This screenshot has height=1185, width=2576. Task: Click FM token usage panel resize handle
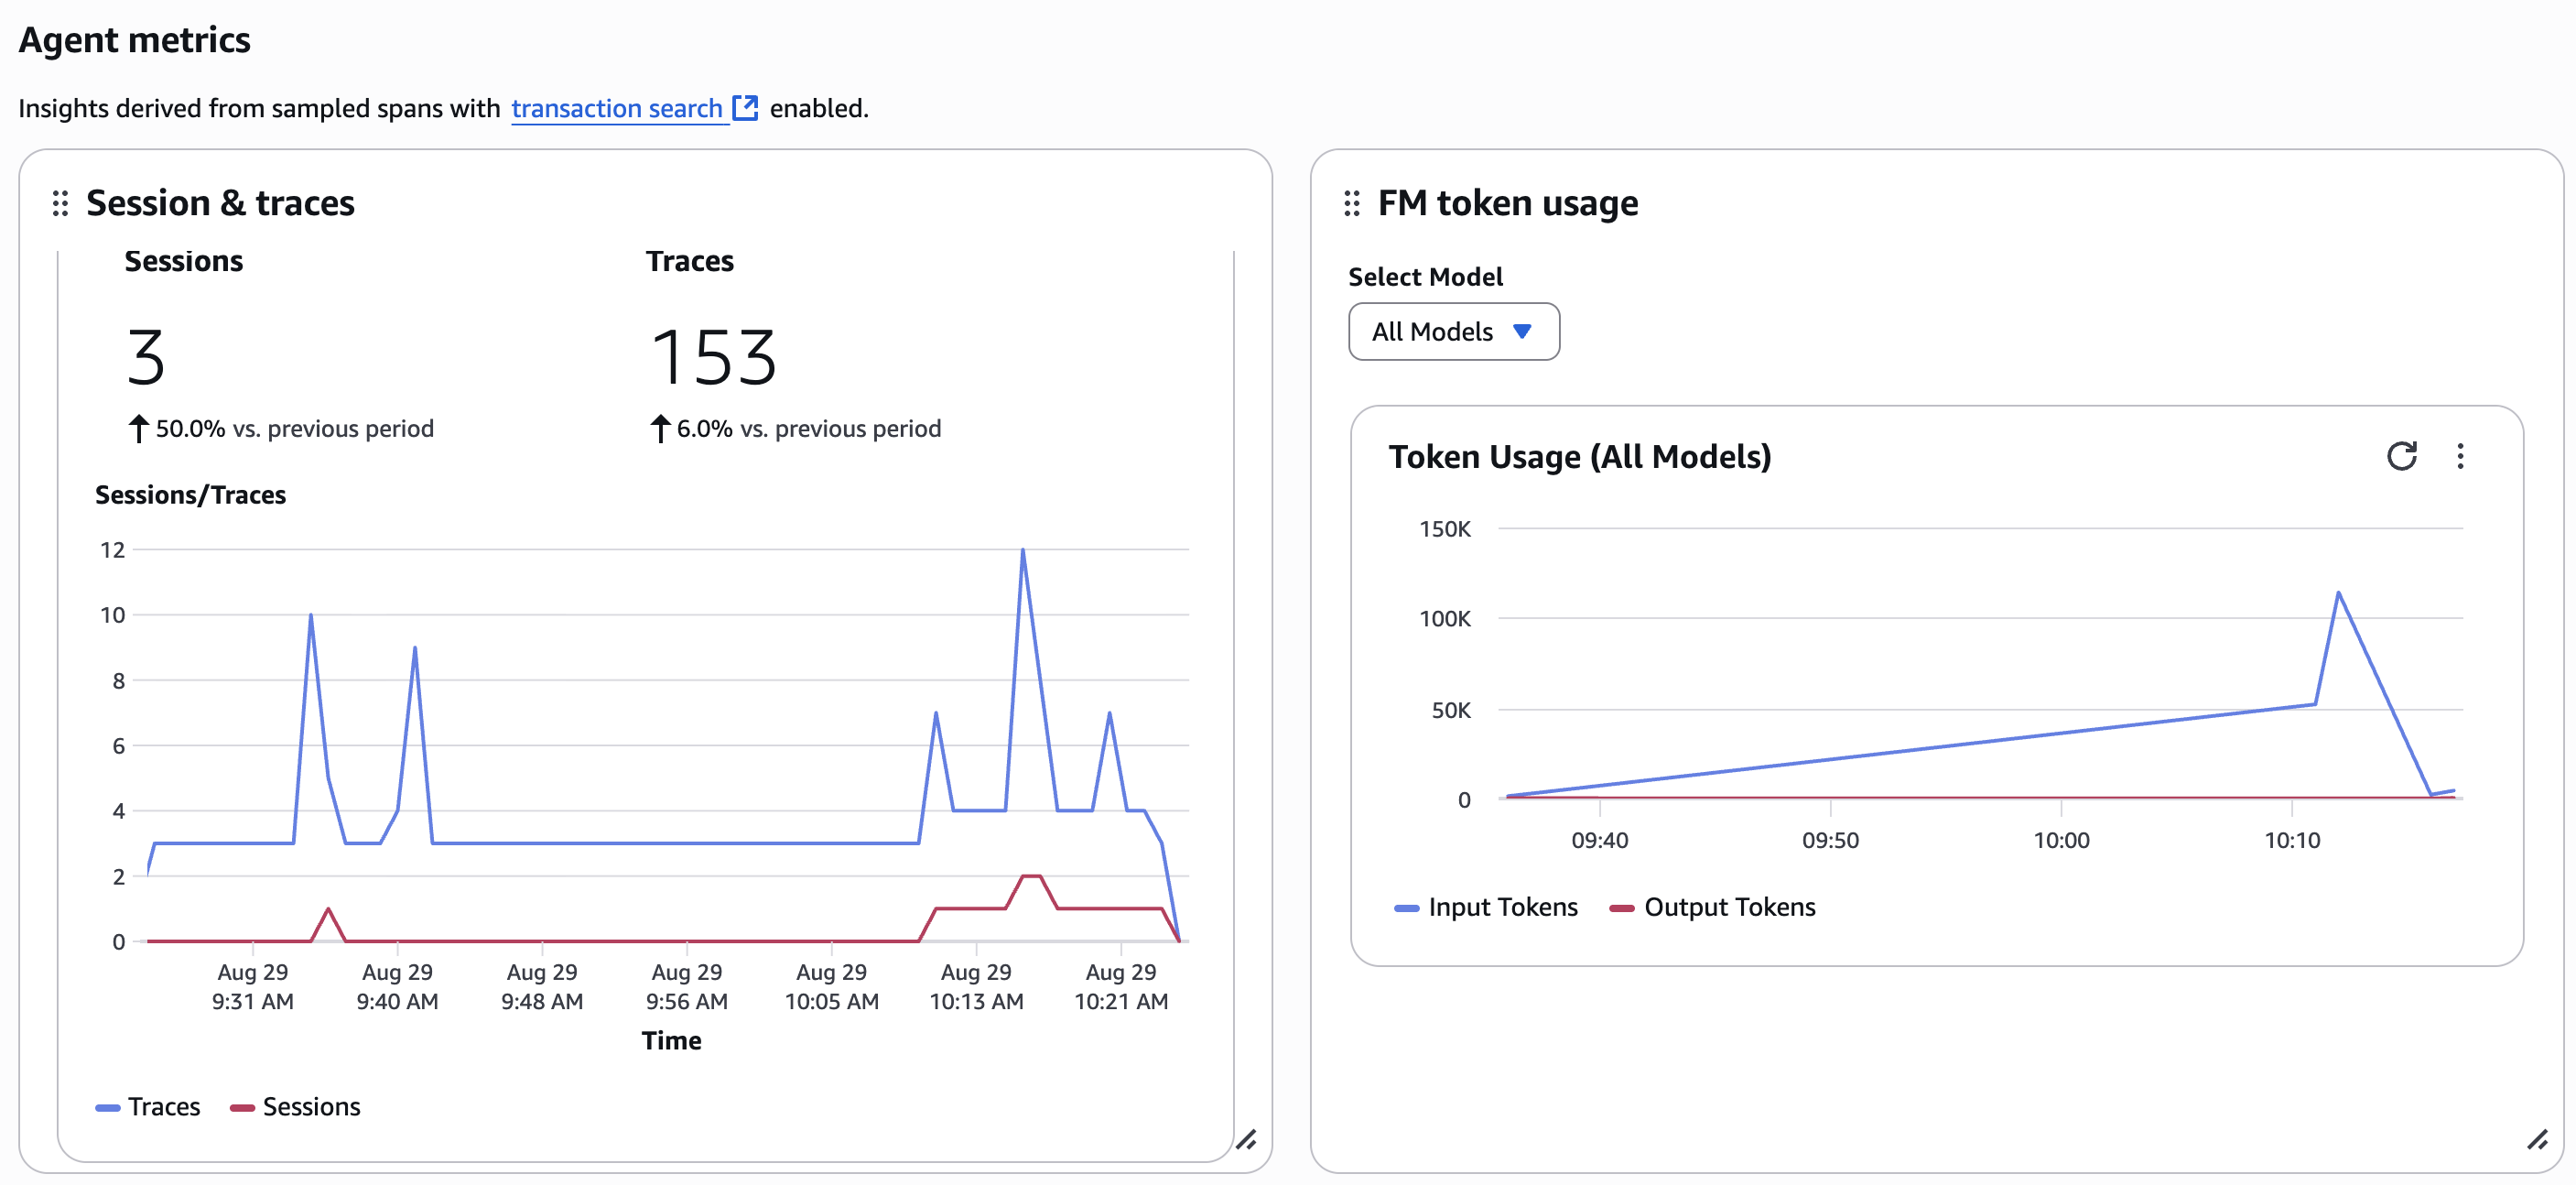coord(2537,1139)
